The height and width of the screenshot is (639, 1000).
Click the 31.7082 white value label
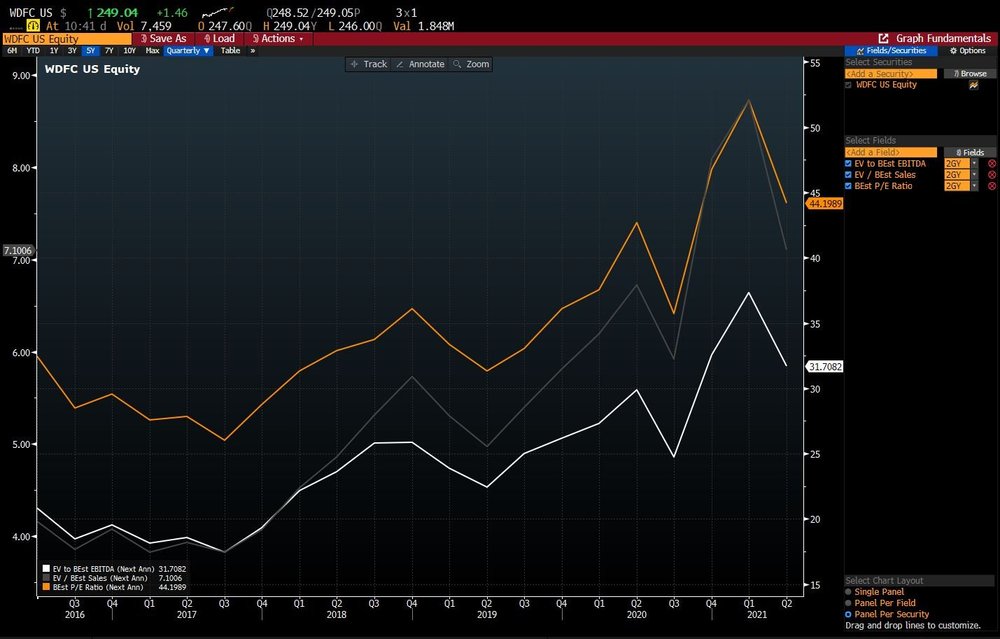(825, 367)
